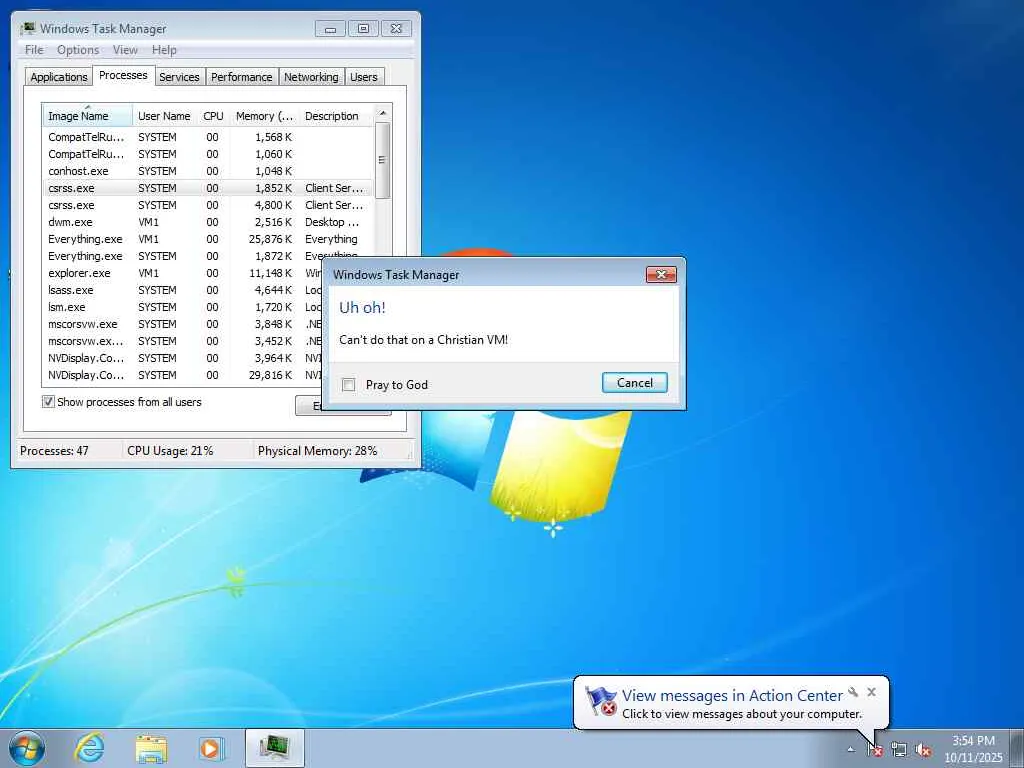Sort by Image Name column header
1024x768 pixels.
point(88,116)
